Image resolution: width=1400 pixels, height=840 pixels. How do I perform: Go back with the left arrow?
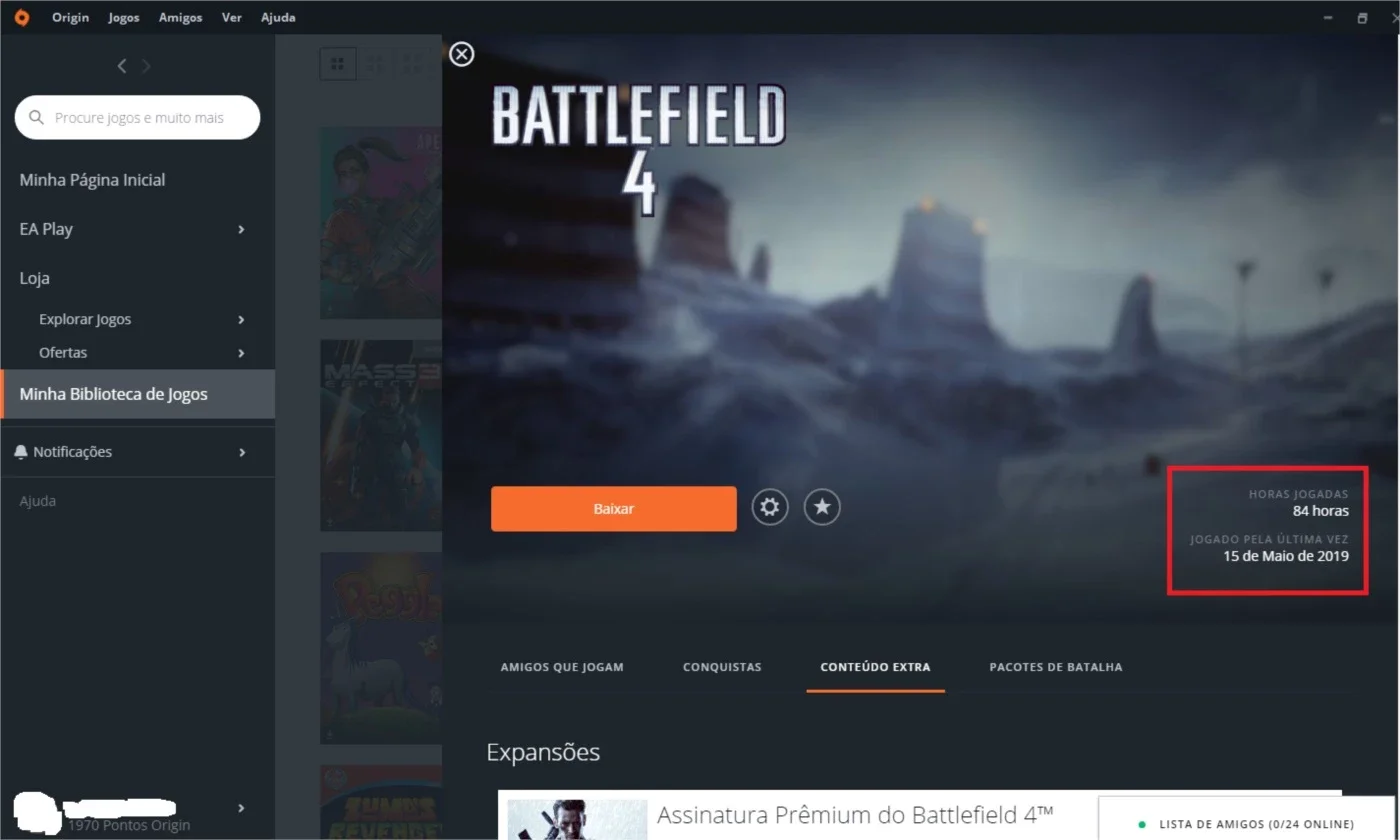(122, 66)
